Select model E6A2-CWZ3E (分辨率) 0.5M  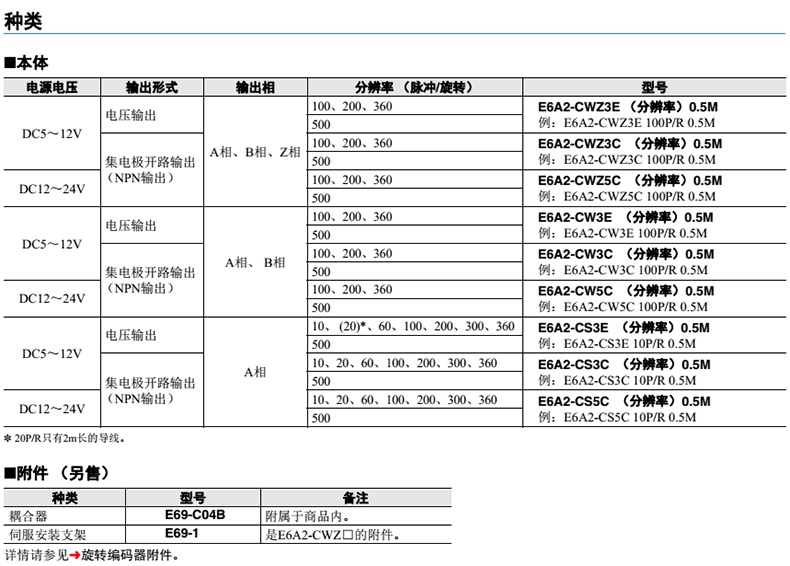(625, 107)
